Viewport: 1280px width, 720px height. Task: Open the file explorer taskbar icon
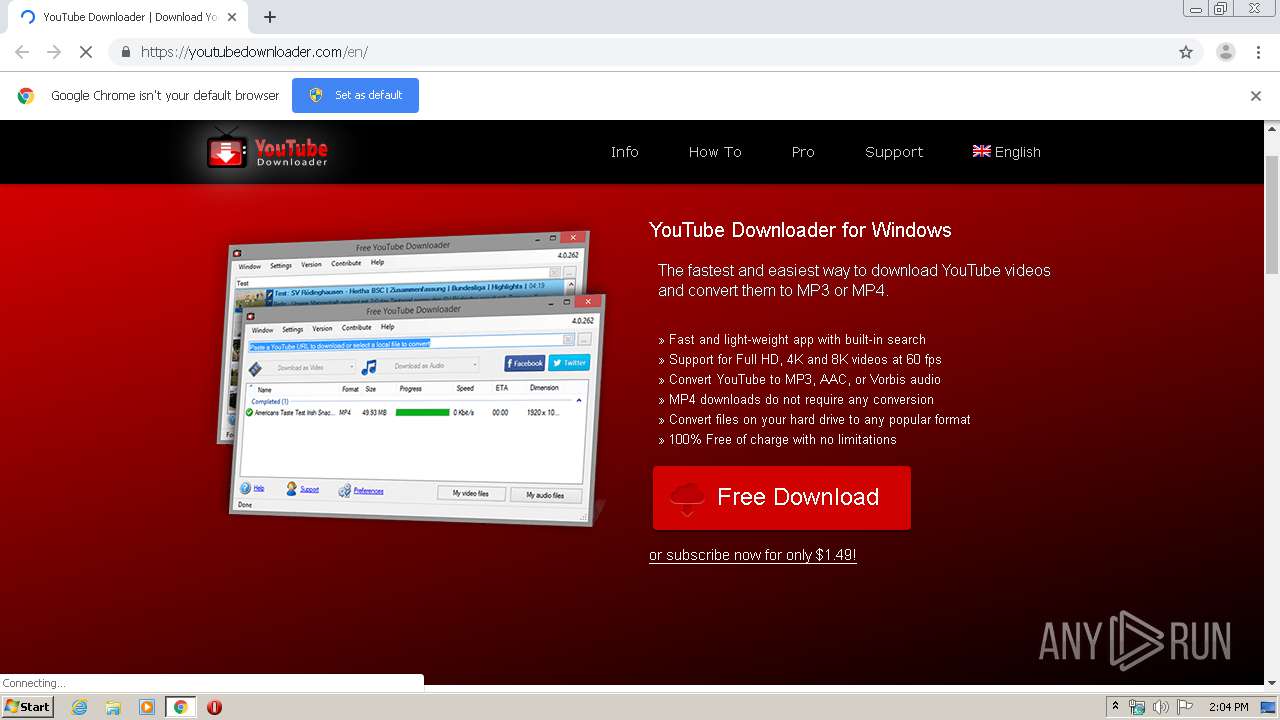113,707
